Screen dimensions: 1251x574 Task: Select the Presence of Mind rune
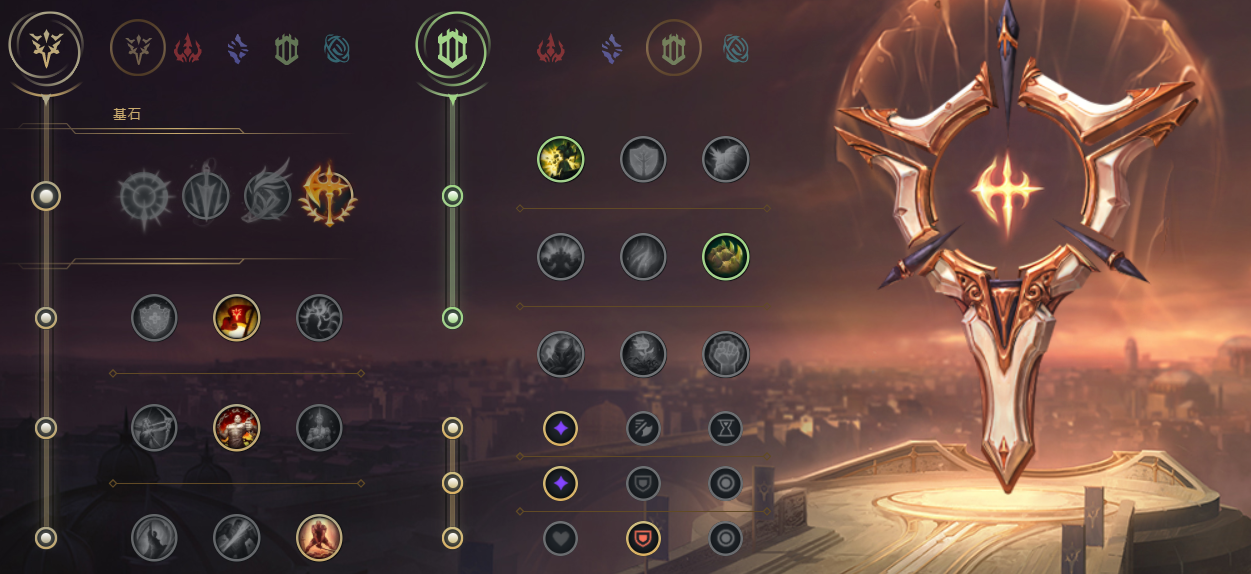click(x=320, y=318)
